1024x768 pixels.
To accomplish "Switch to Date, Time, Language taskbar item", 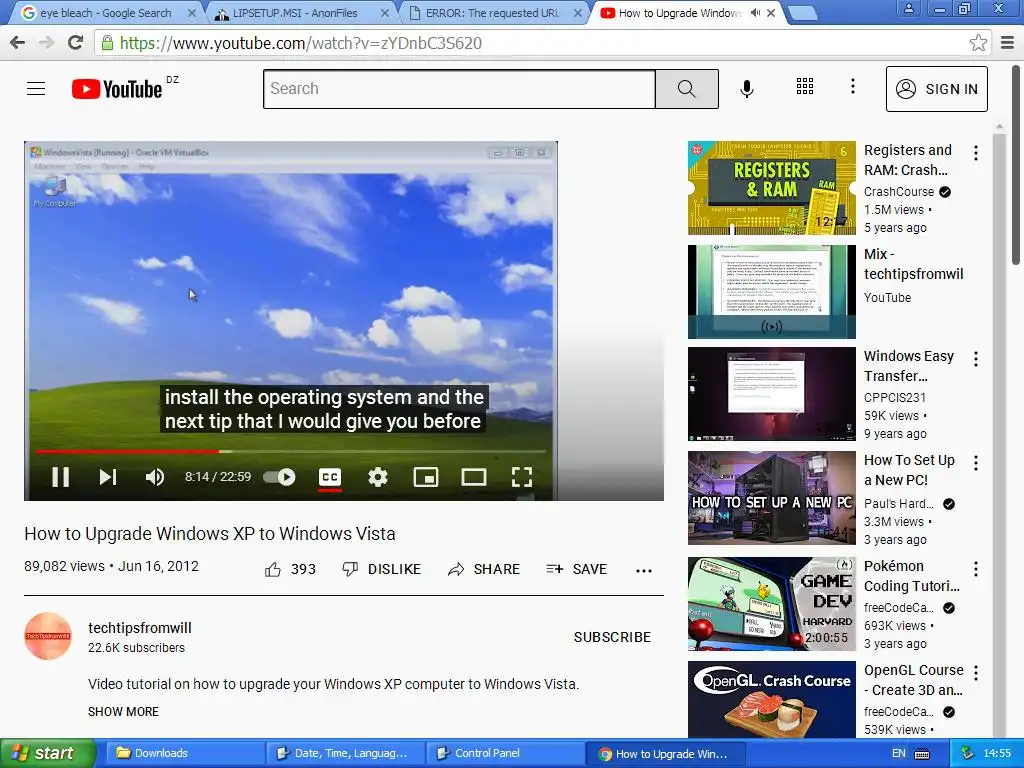I will 345,753.
